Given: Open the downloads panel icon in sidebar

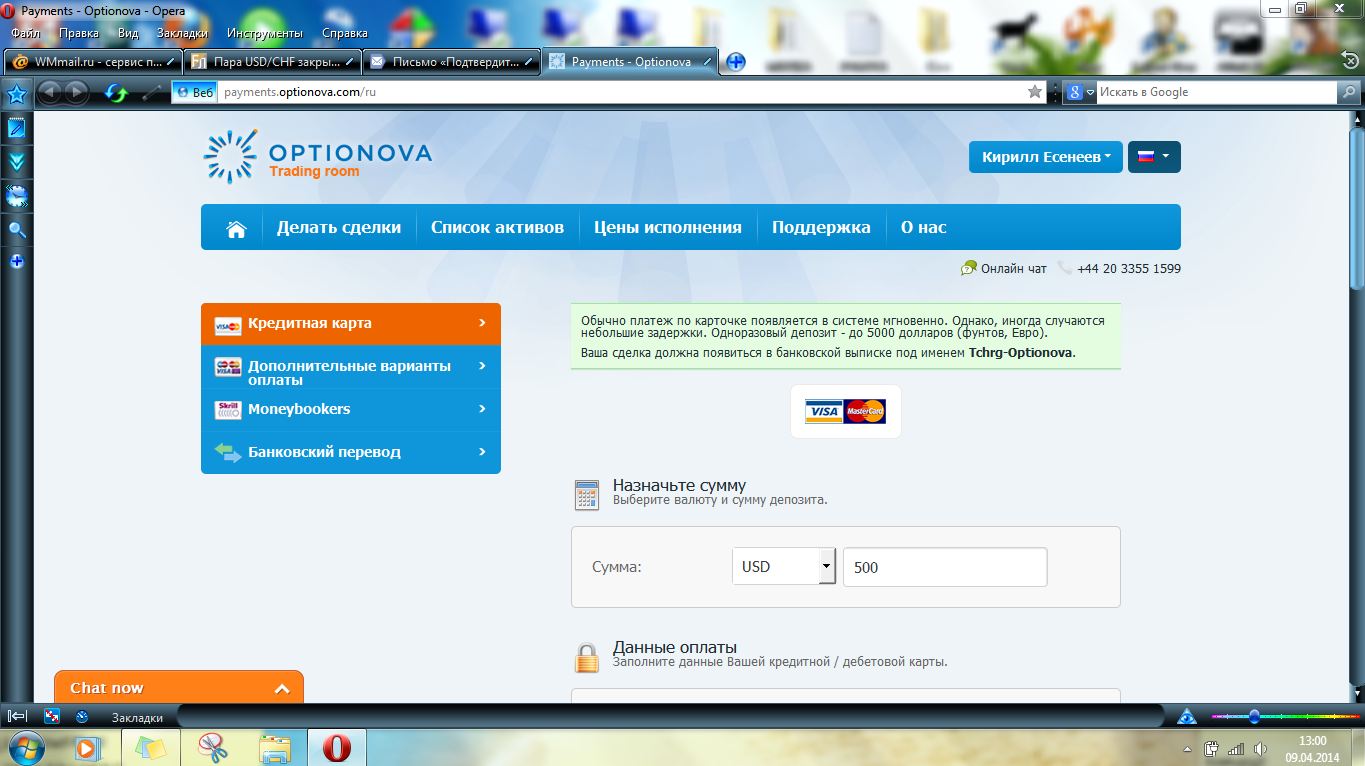Looking at the screenshot, I should 16,162.
